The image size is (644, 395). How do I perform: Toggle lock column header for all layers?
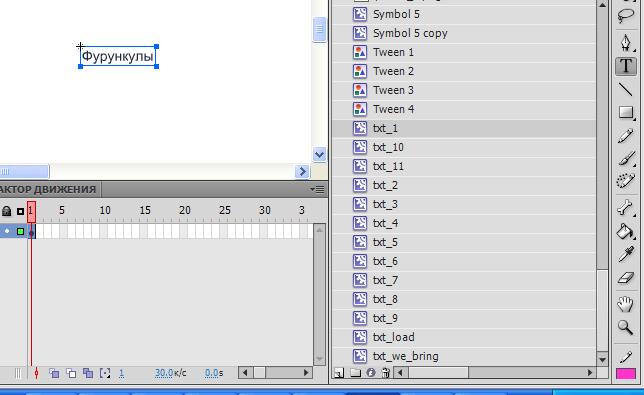pyautogui.click(x=6, y=211)
